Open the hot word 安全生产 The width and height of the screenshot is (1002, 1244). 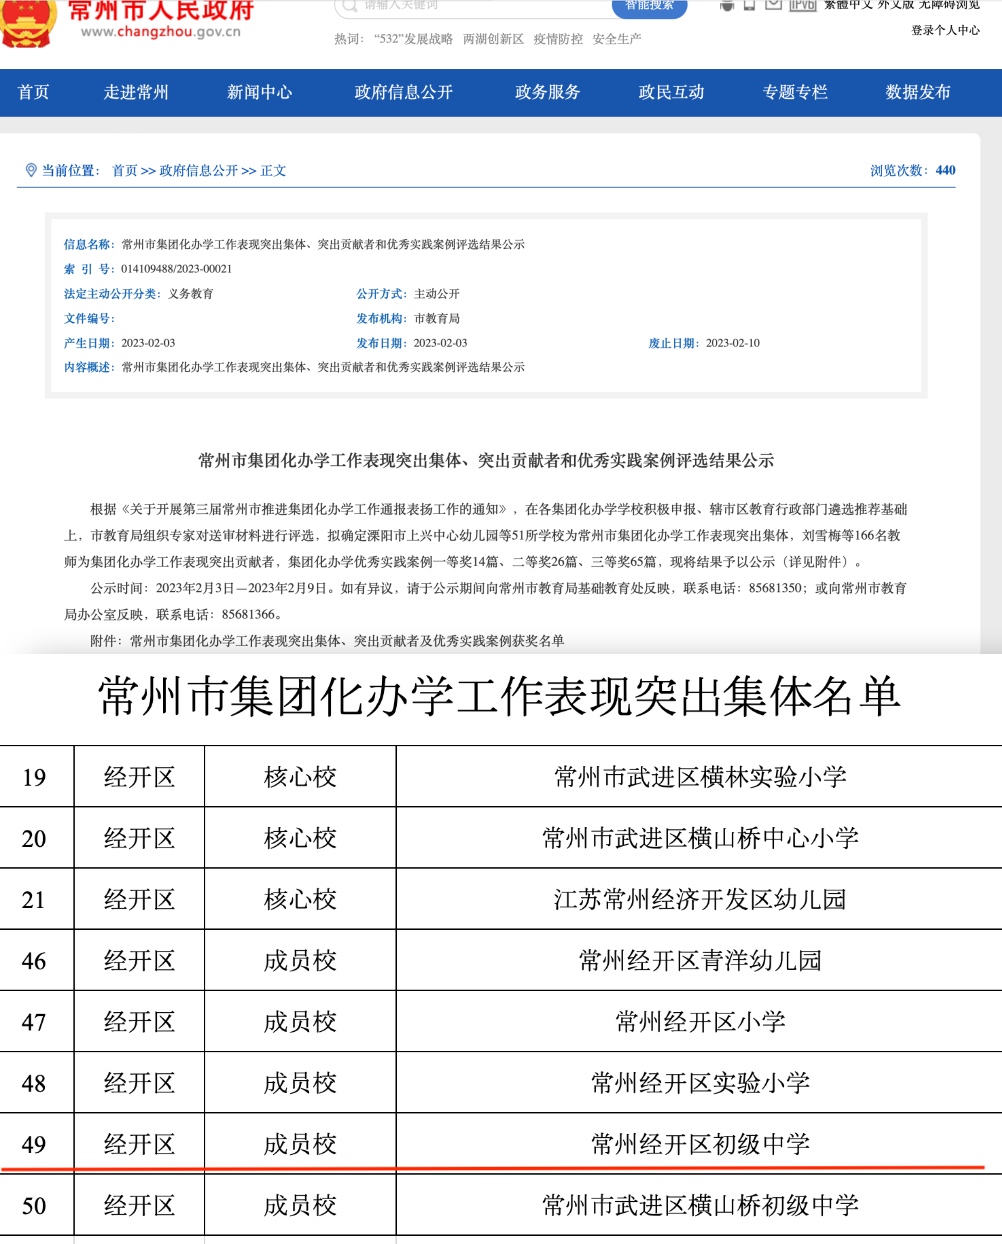pos(617,39)
